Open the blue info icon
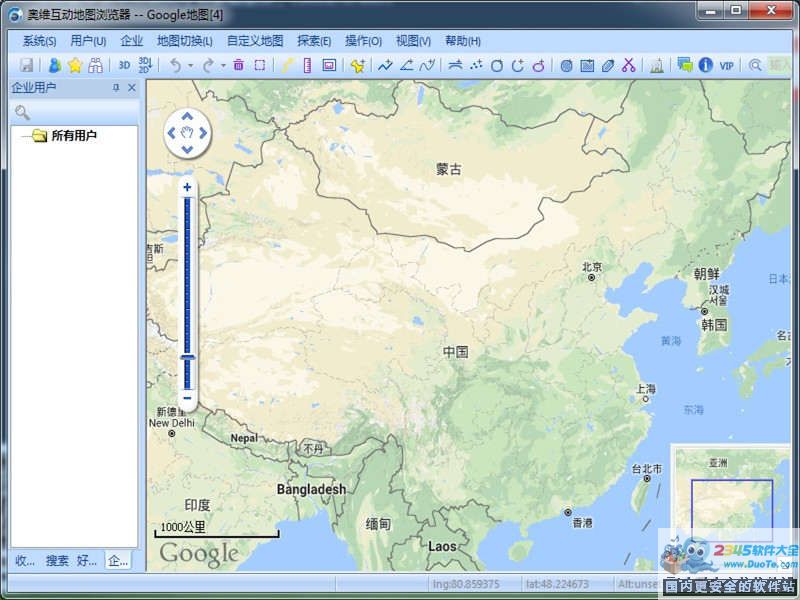This screenshot has width=800, height=600. coord(705,65)
